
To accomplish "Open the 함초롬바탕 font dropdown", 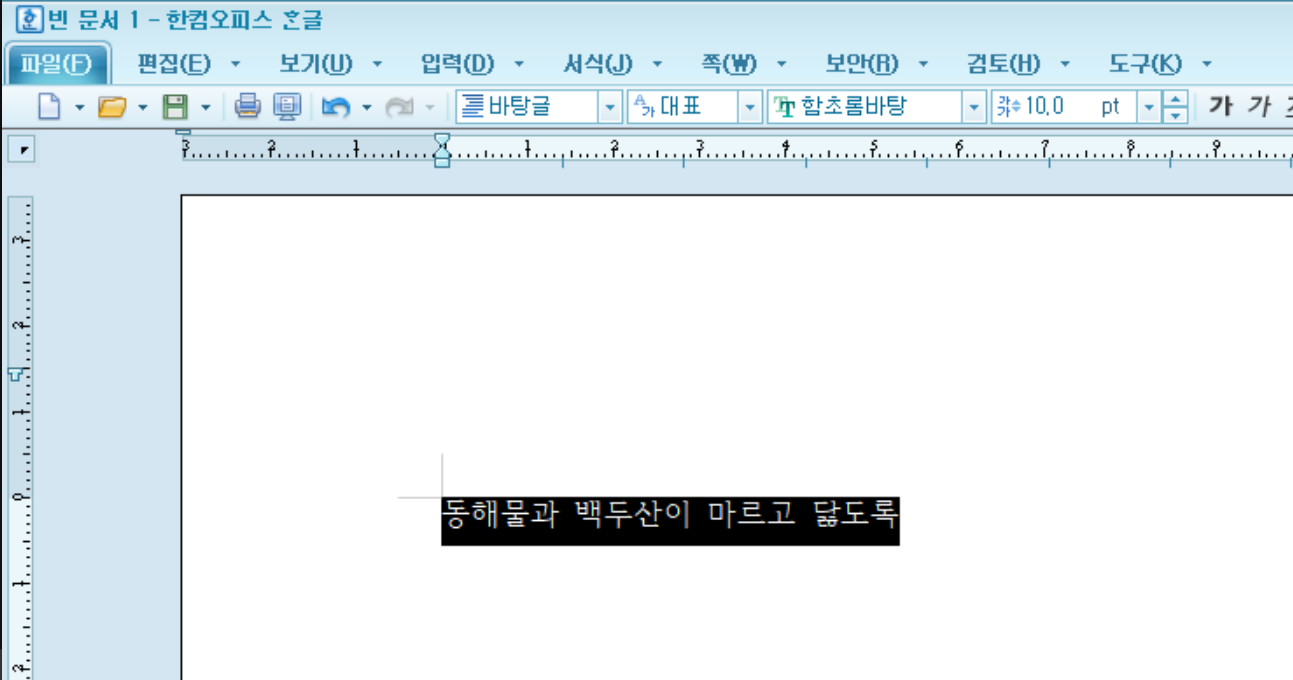I will [974, 107].
